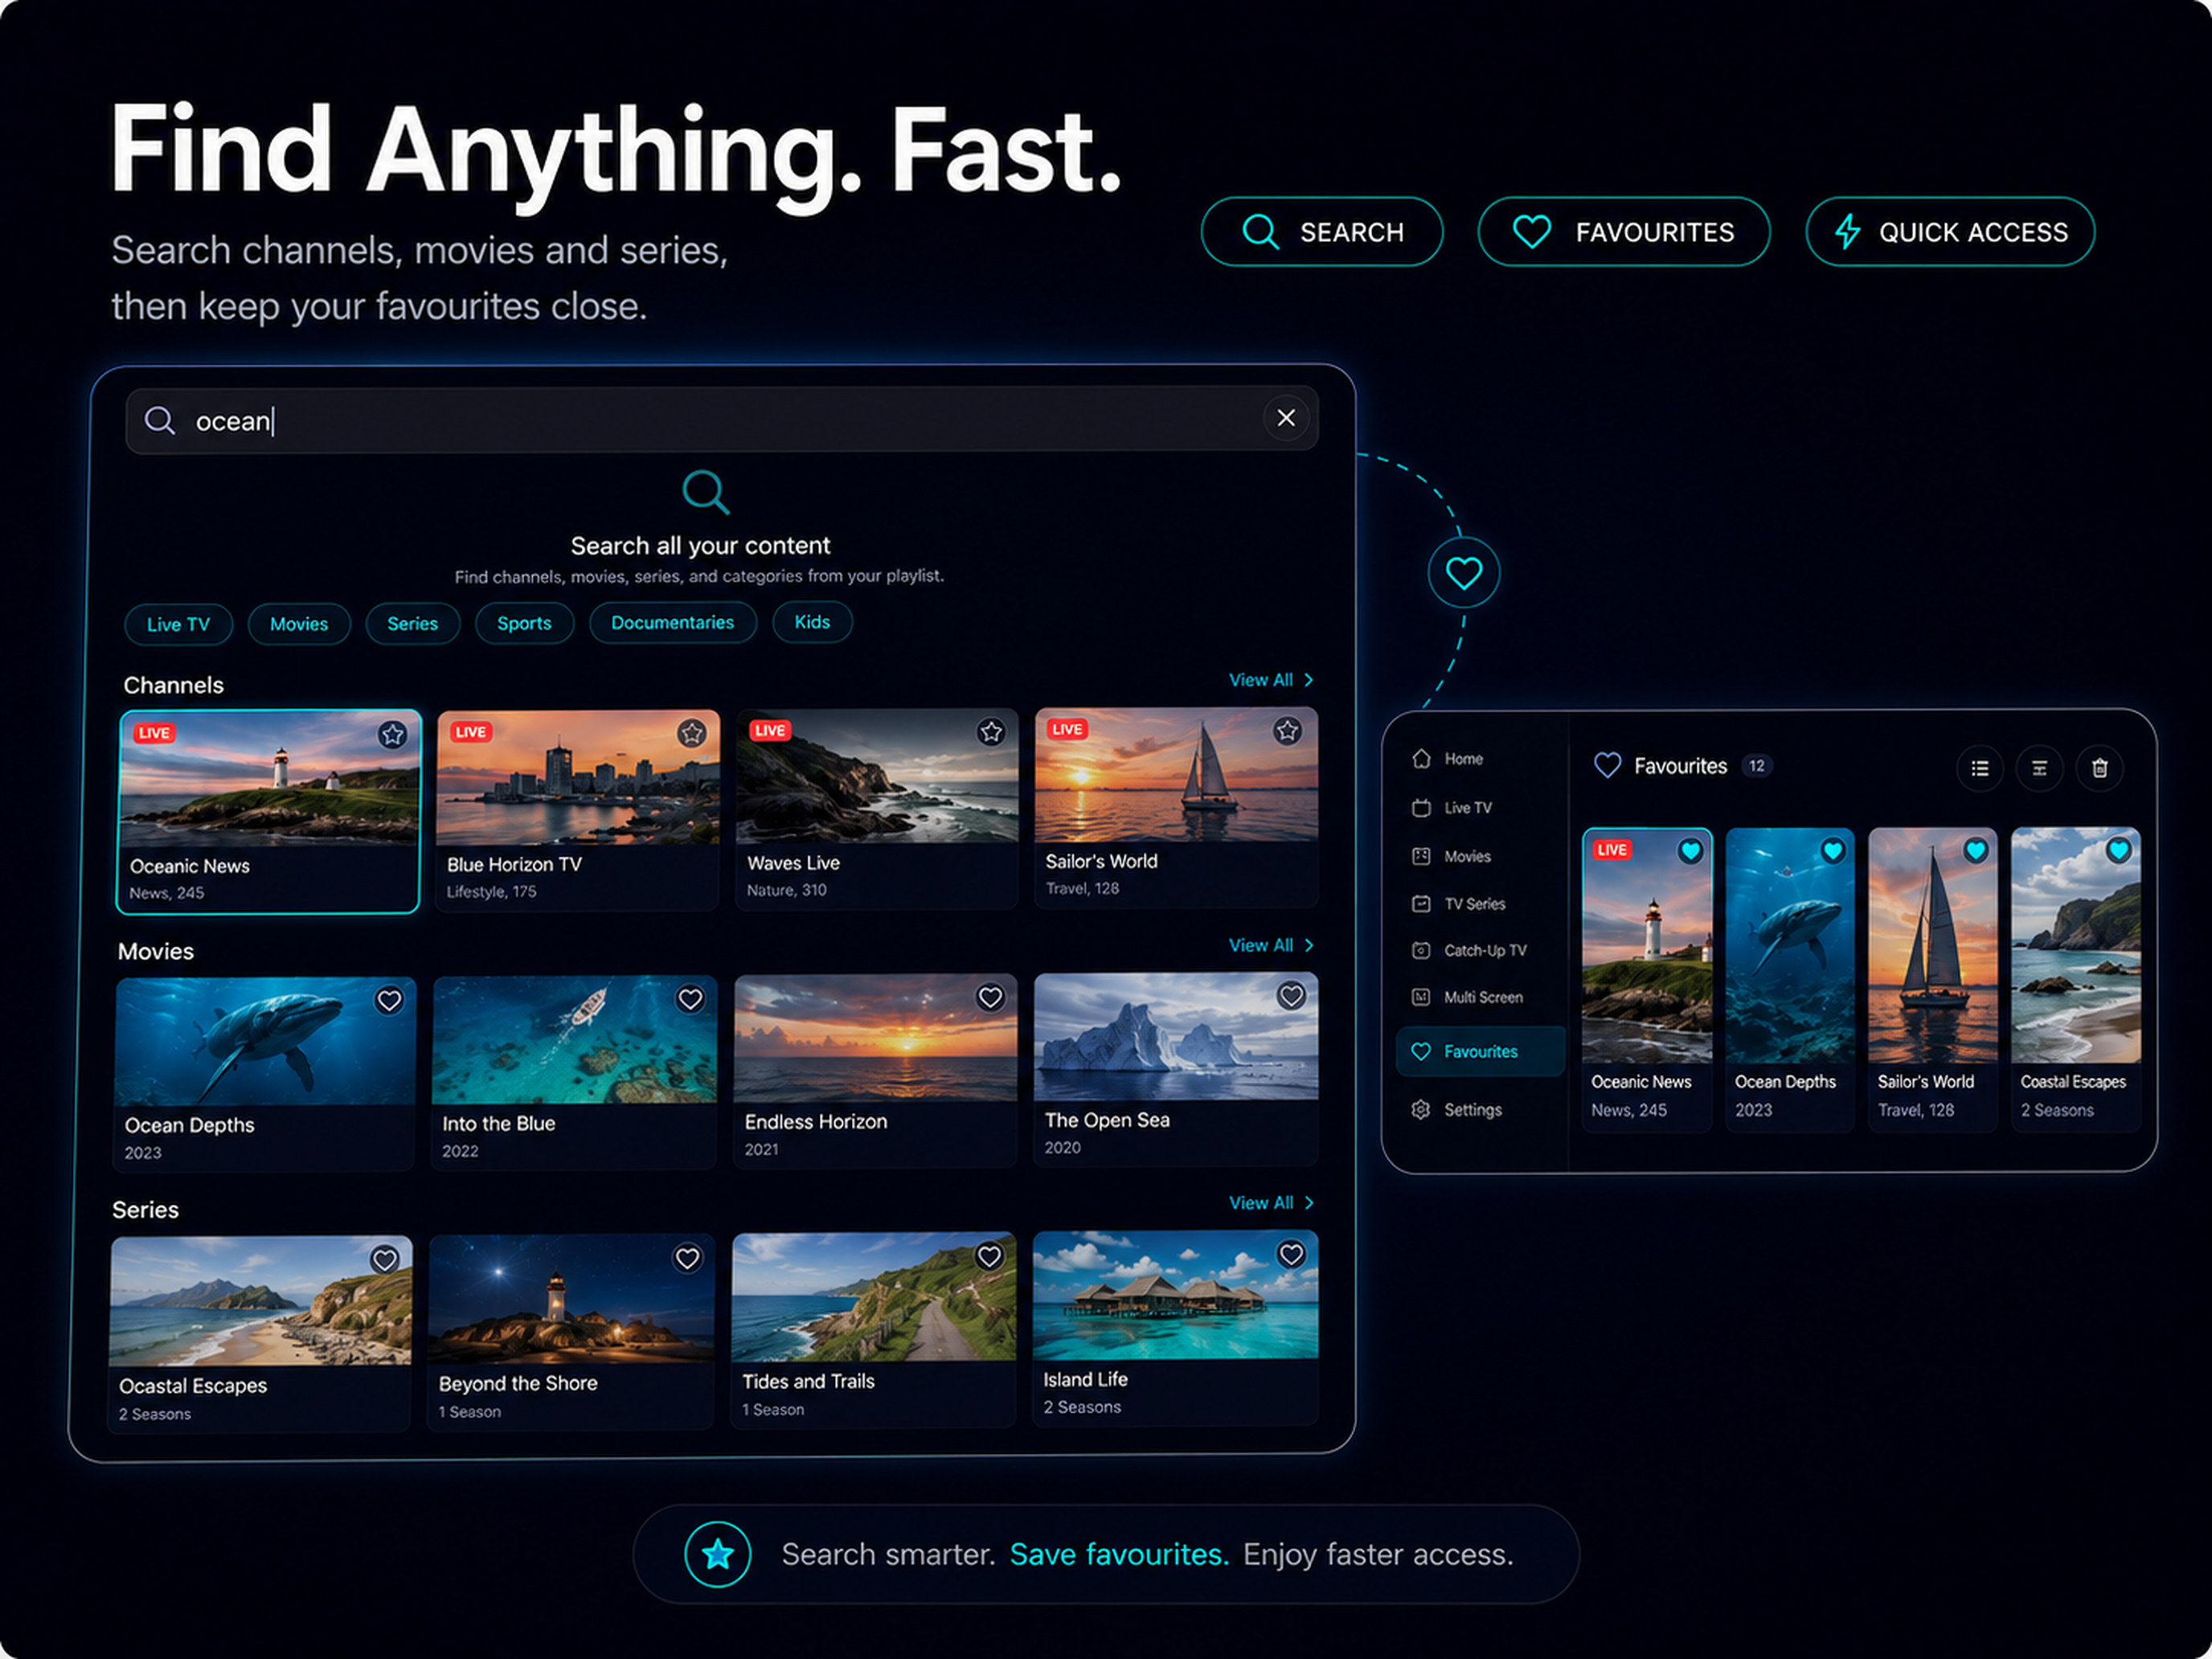Open the Blue Horizon TV thumbnail
The image size is (2212, 1659).
tap(578, 778)
